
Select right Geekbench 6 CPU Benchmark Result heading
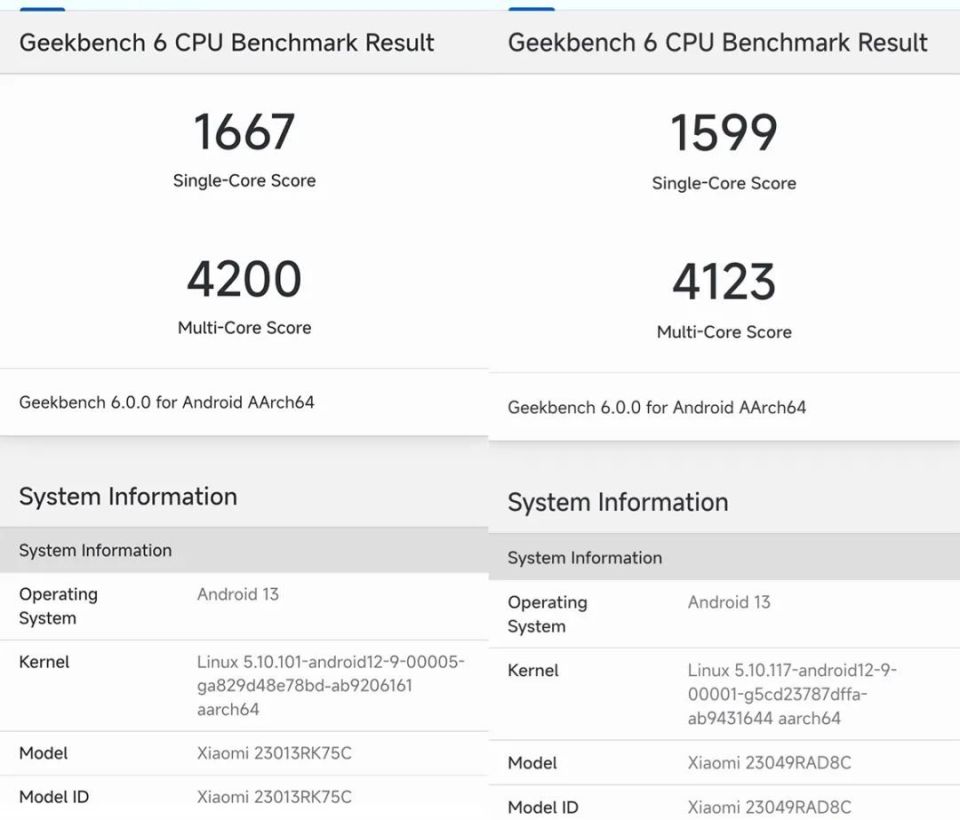717,42
